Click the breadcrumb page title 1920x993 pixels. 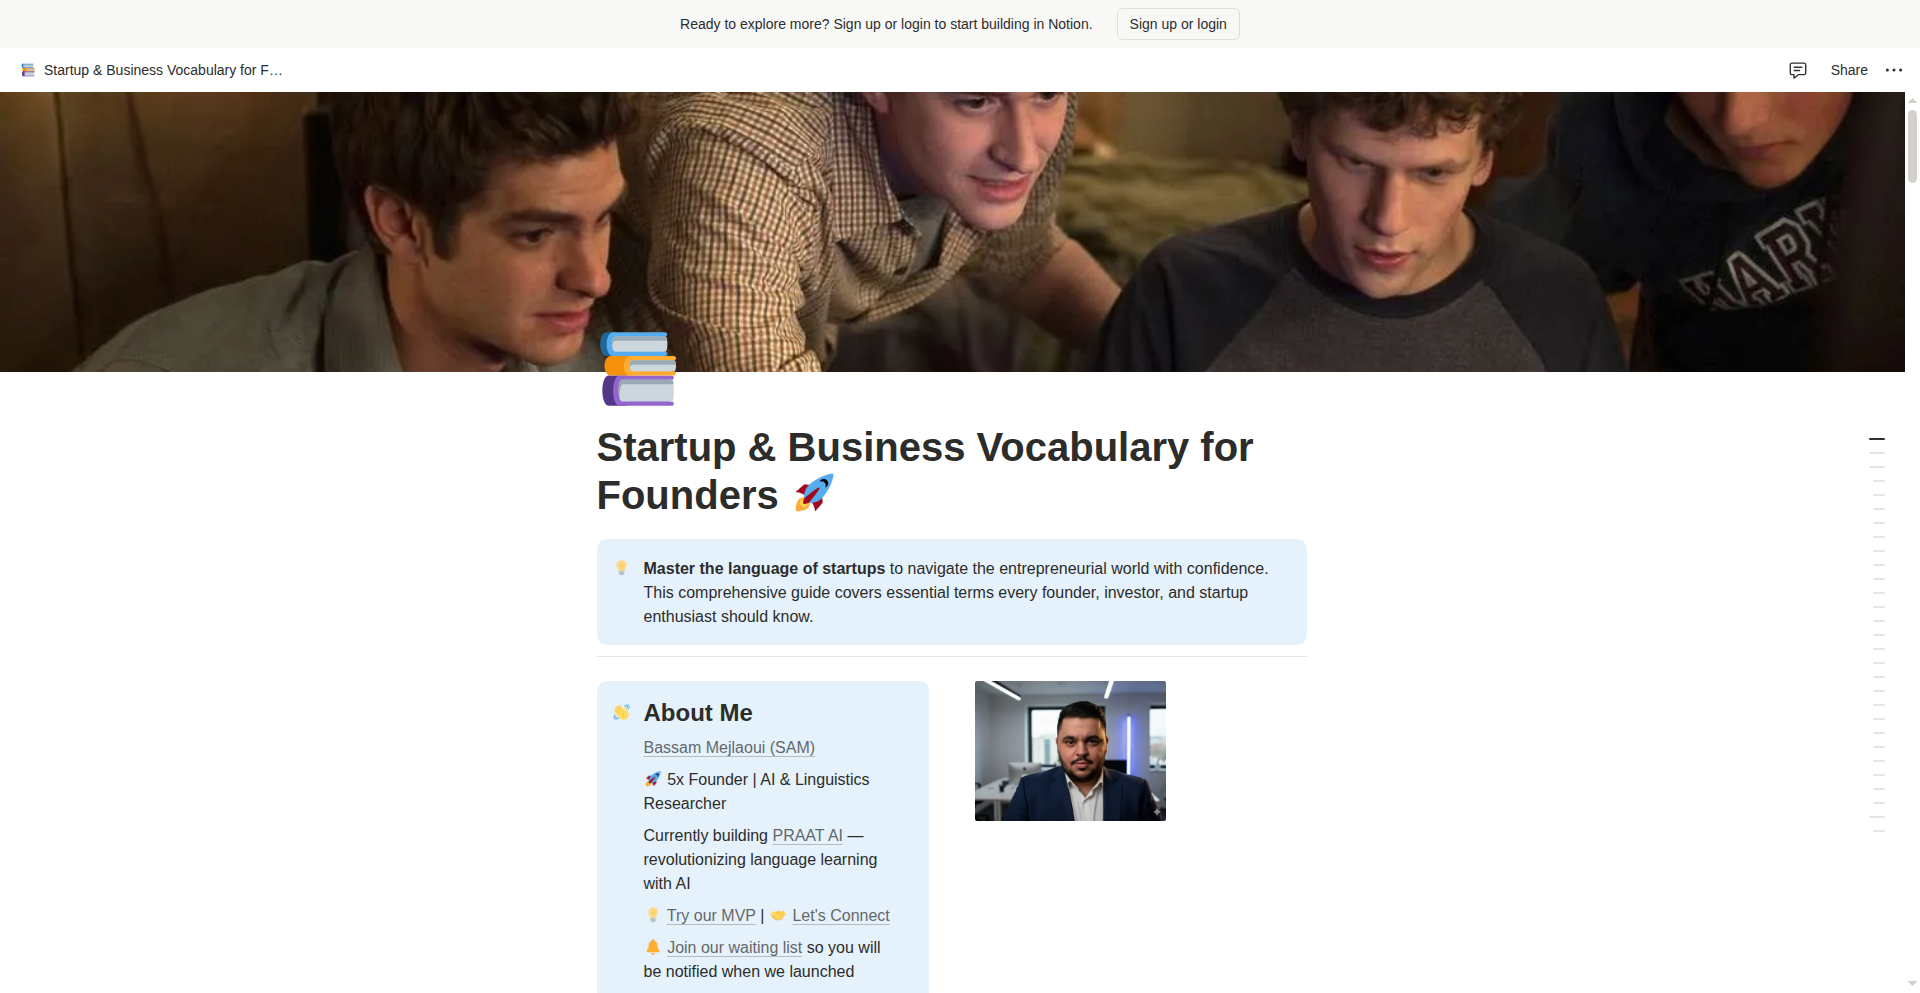click(163, 70)
